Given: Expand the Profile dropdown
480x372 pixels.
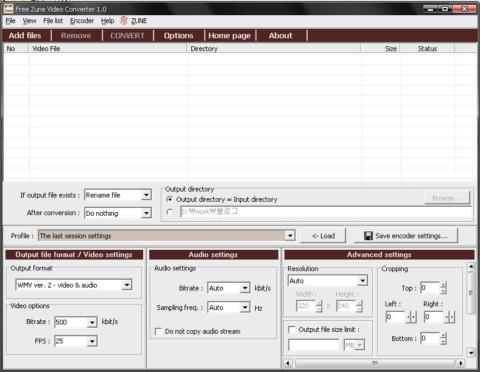Looking at the screenshot, I should (290, 236).
